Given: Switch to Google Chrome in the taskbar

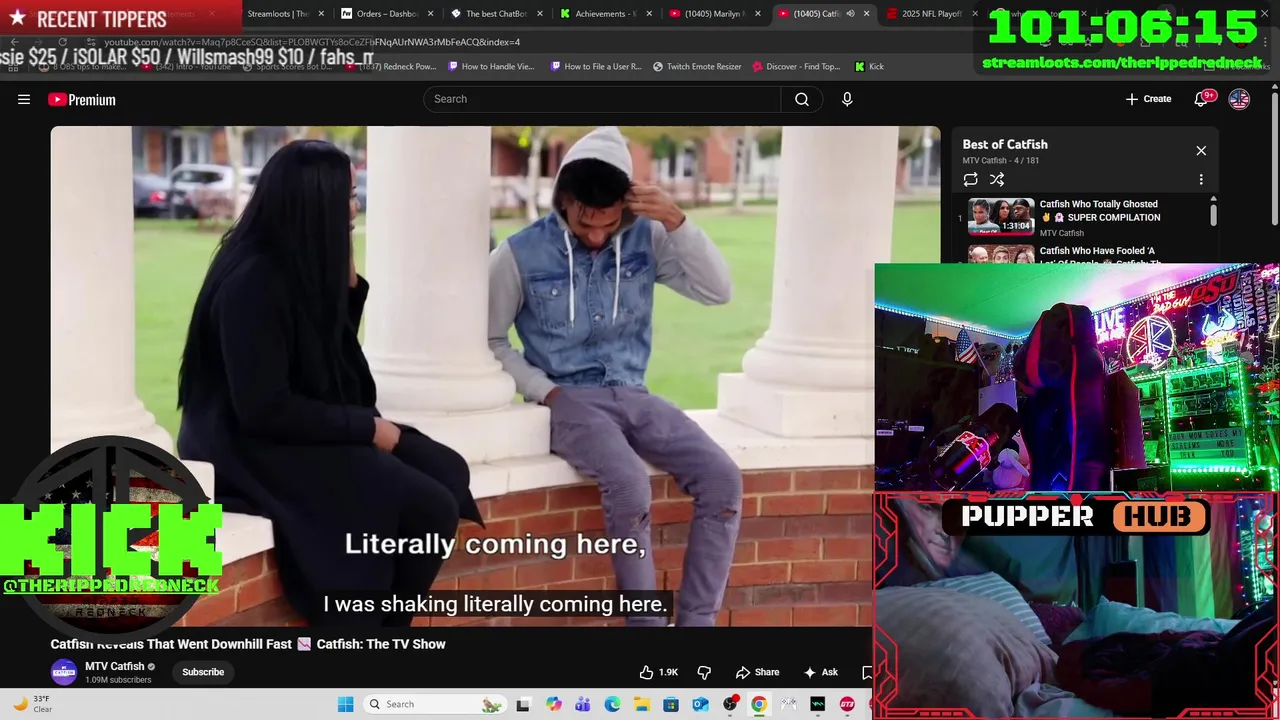Looking at the screenshot, I should (x=759, y=704).
